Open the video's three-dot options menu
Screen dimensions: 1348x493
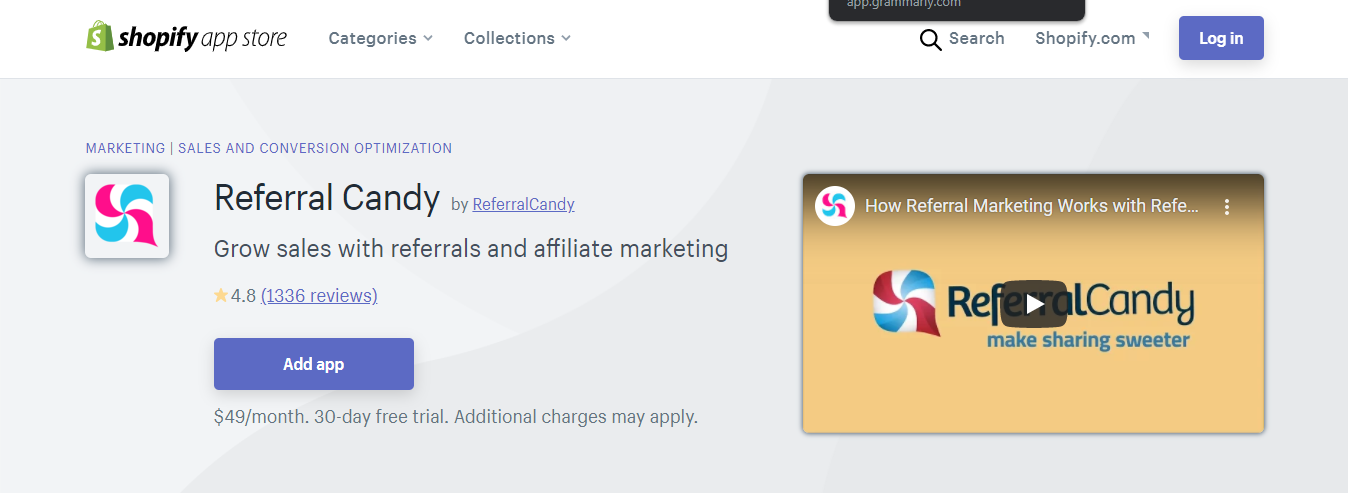(1227, 207)
